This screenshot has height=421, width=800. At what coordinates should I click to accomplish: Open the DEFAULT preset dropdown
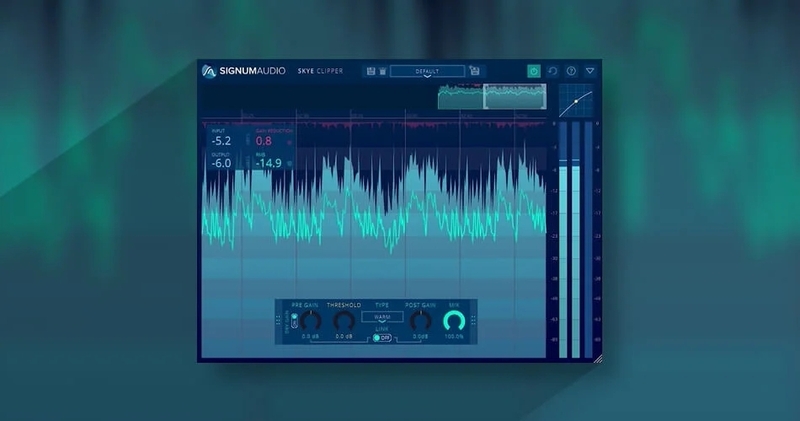pos(427,71)
